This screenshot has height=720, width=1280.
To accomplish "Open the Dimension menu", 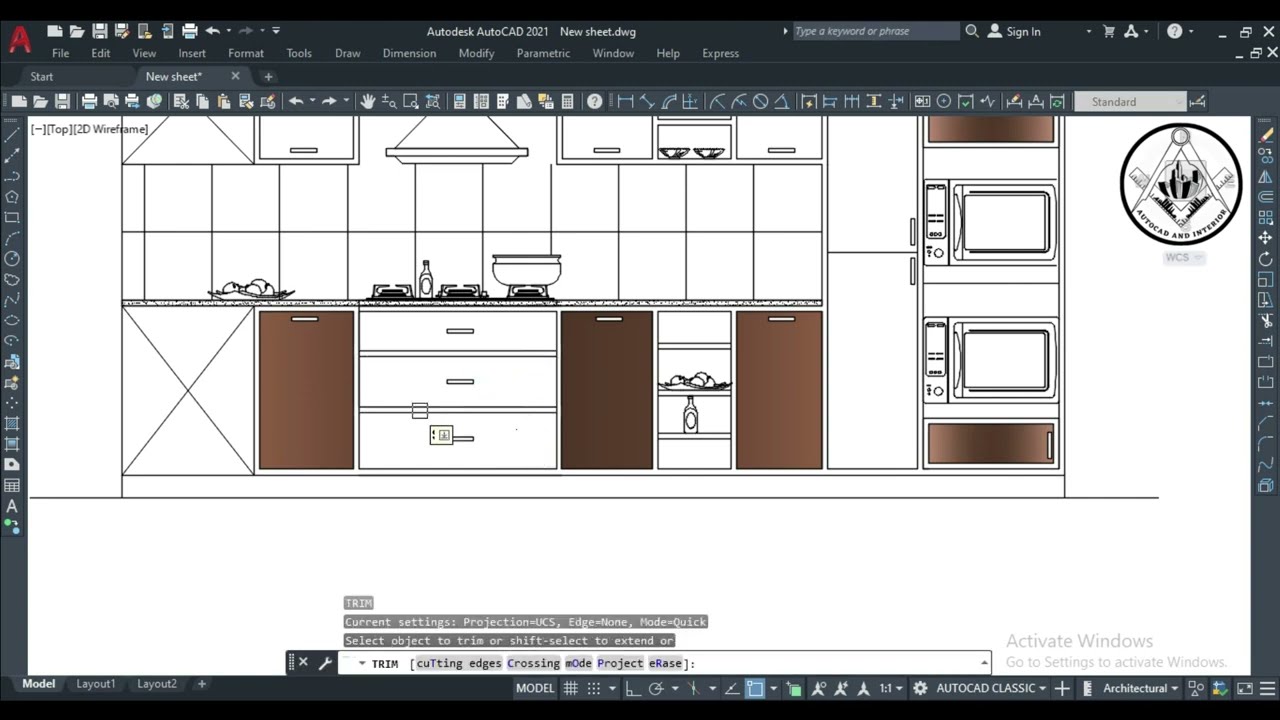I will click(x=409, y=53).
